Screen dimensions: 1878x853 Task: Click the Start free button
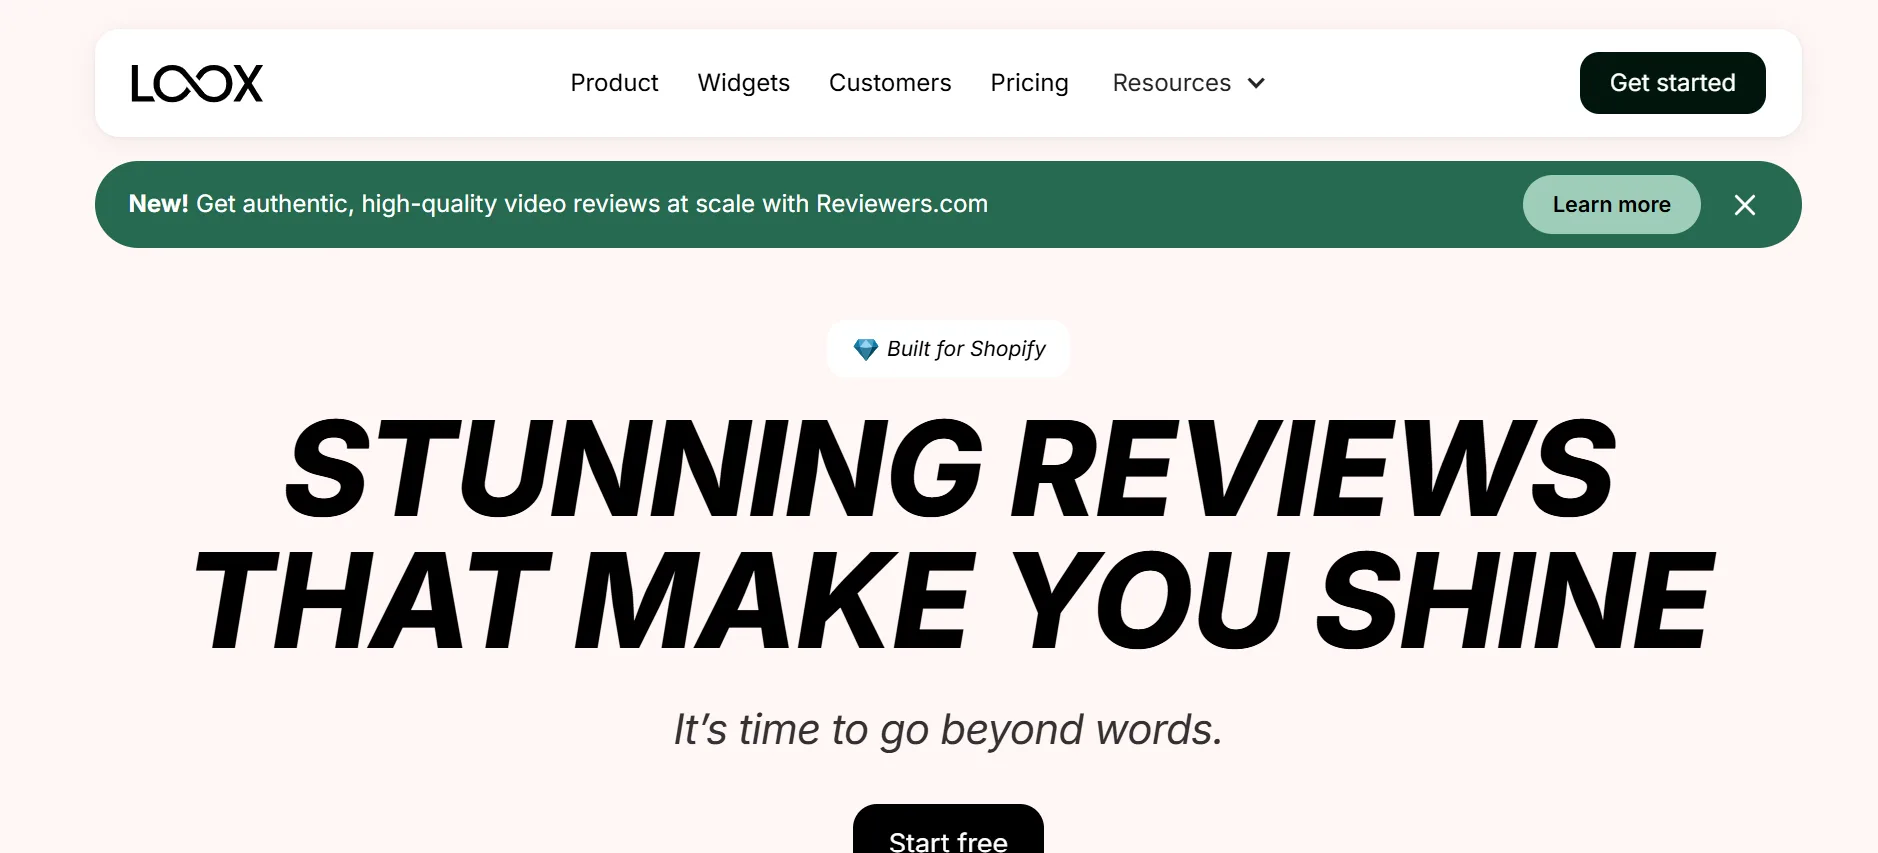click(x=948, y=830)
